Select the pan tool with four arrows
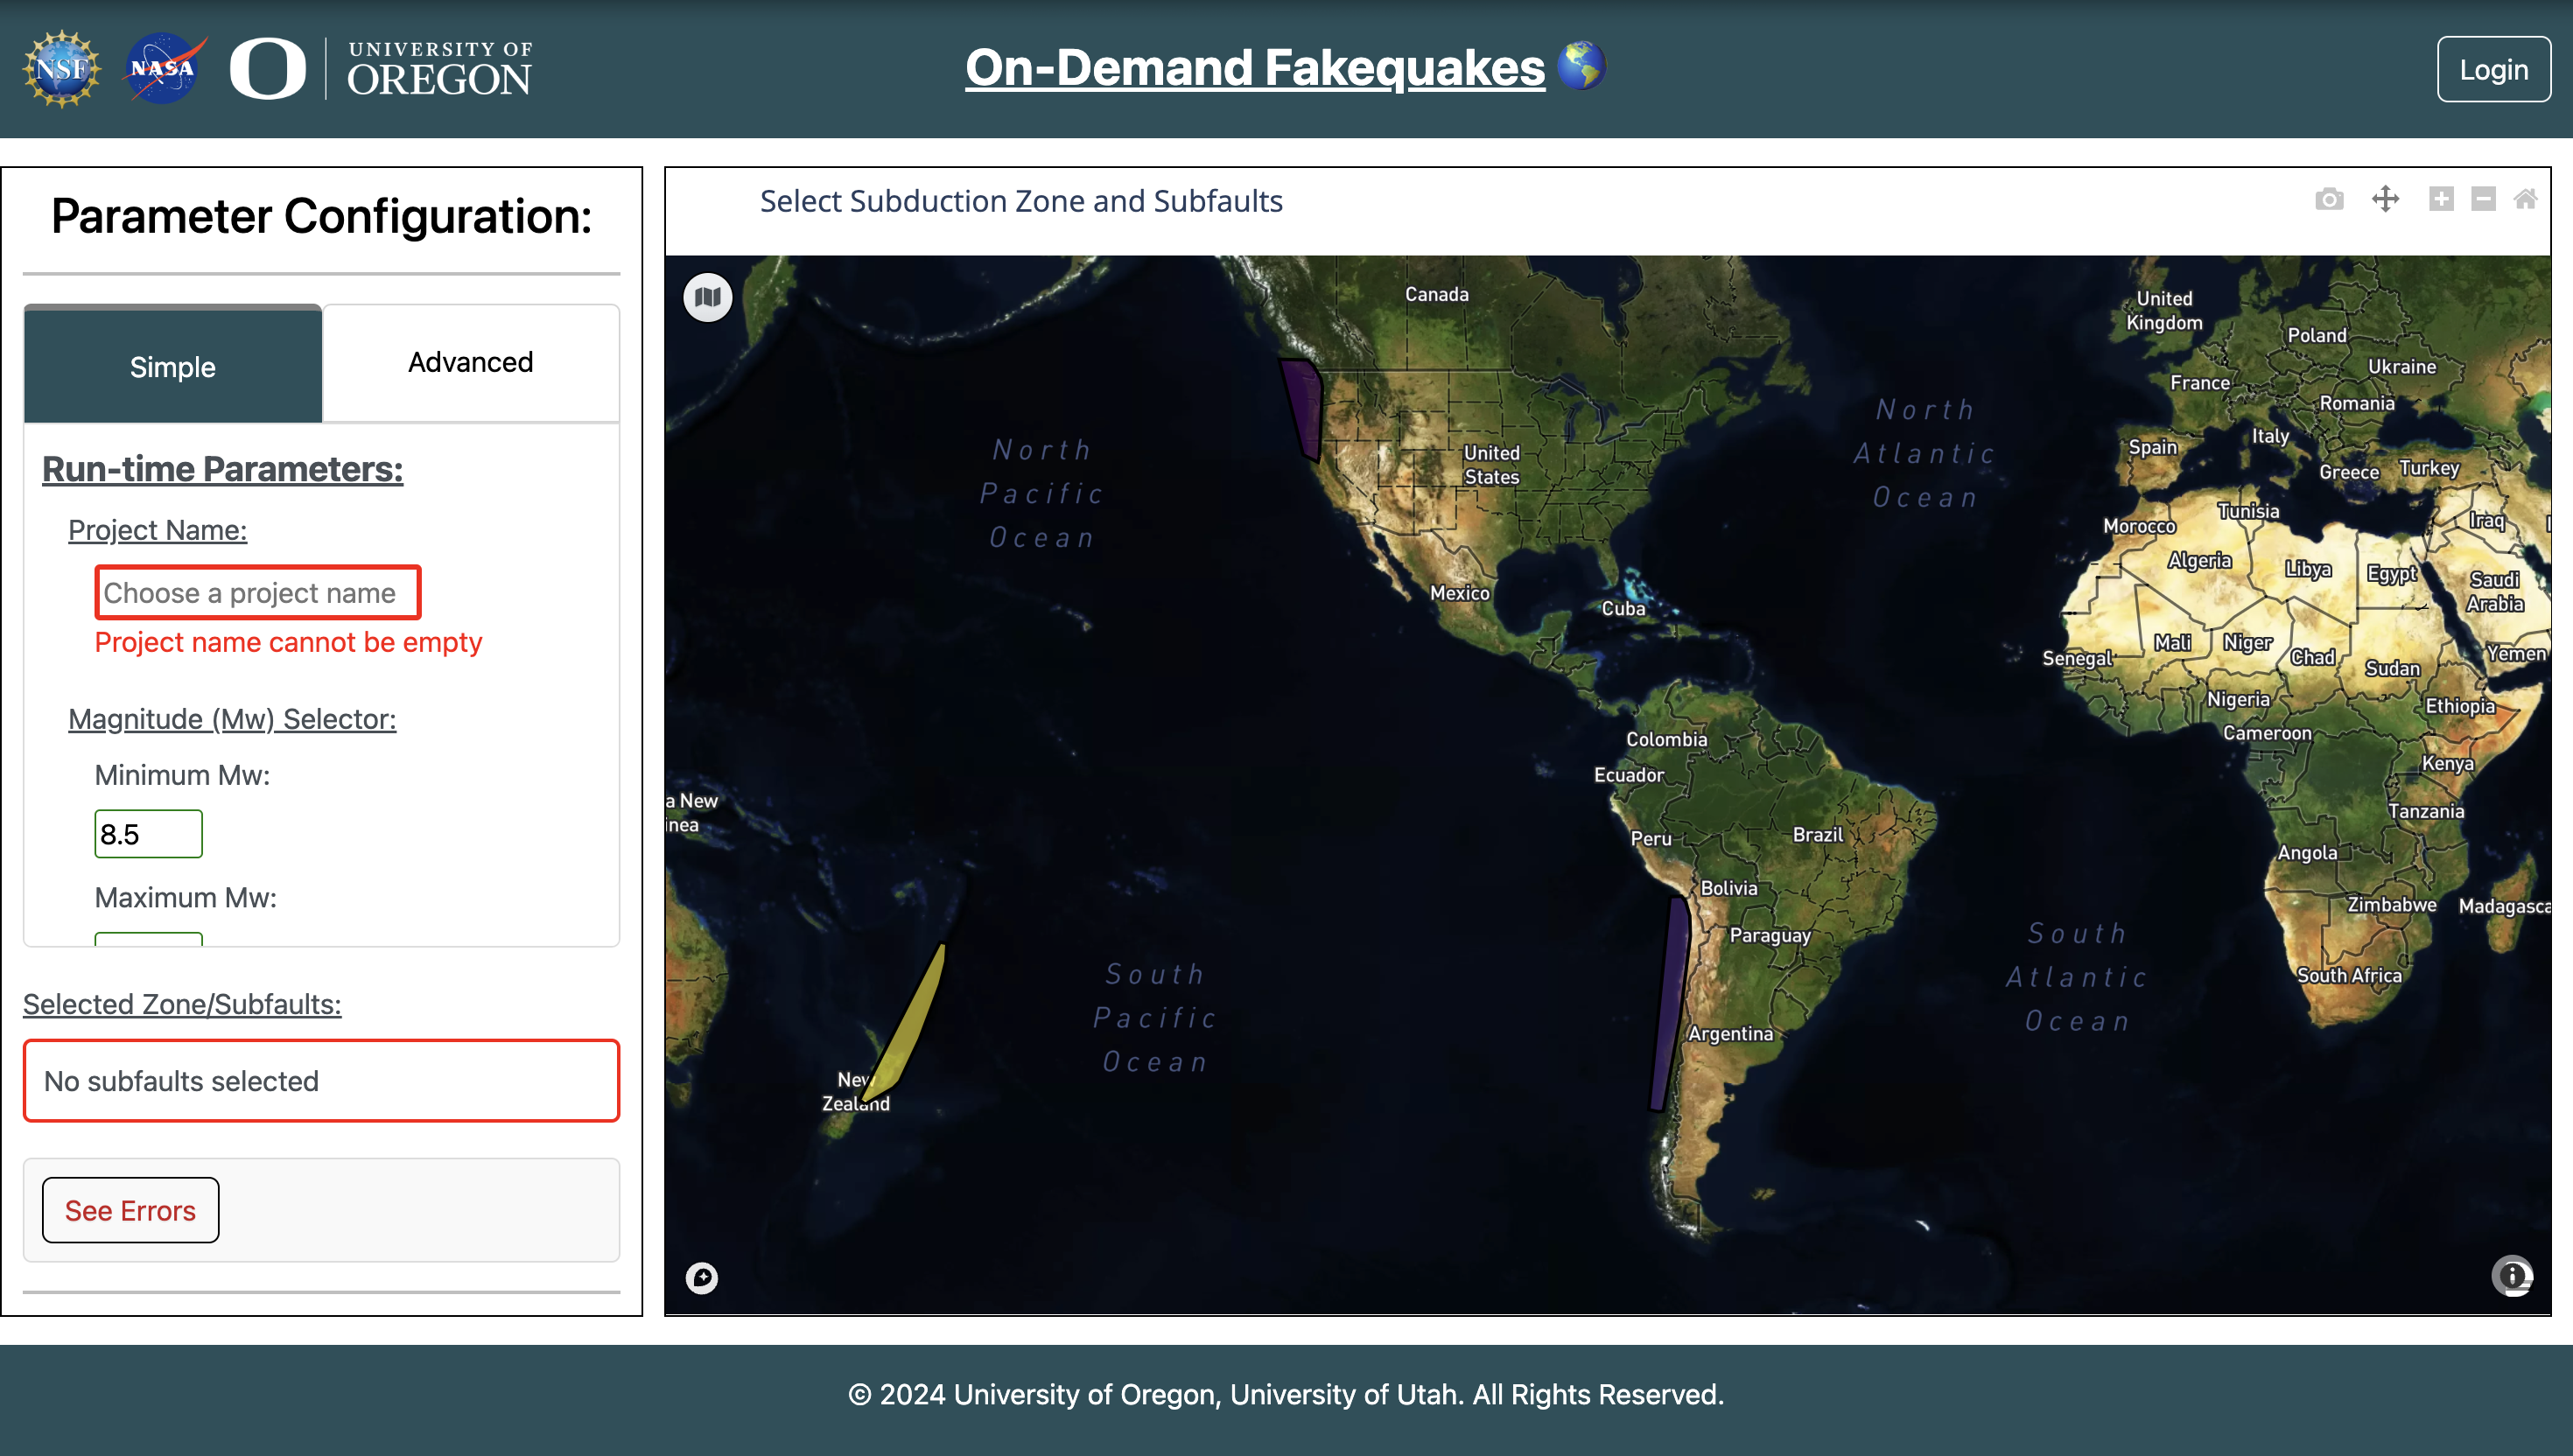Image resolution: width=2573 pixels, height=1456 pixels. pos(2385,199)
